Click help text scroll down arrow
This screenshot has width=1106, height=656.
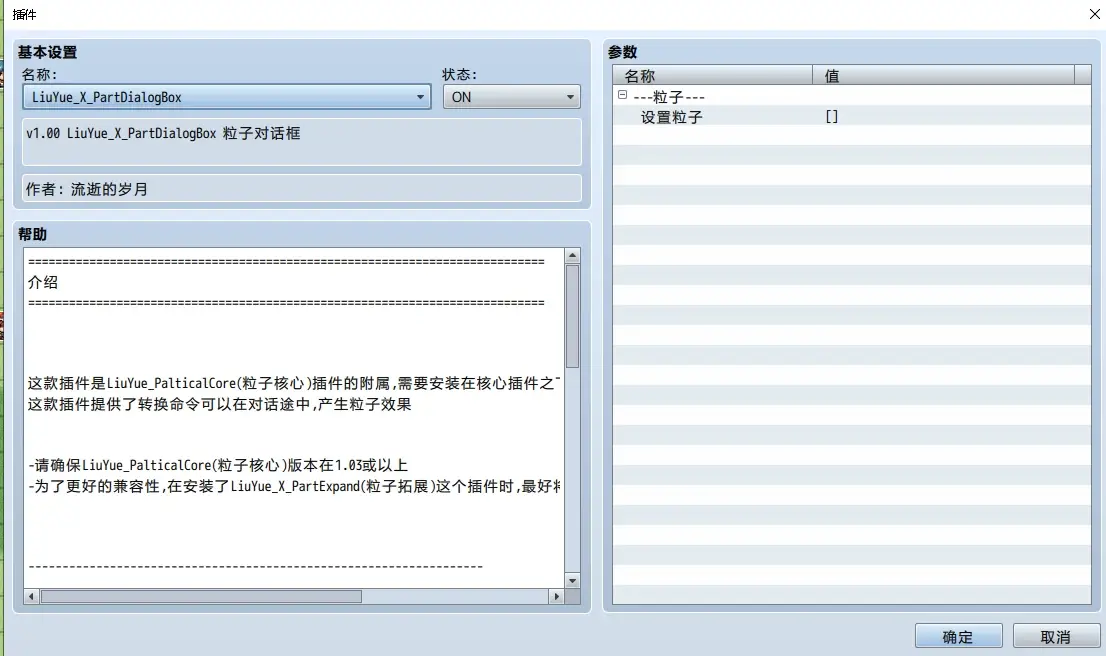pyautogui.click(x=572, y=581)
